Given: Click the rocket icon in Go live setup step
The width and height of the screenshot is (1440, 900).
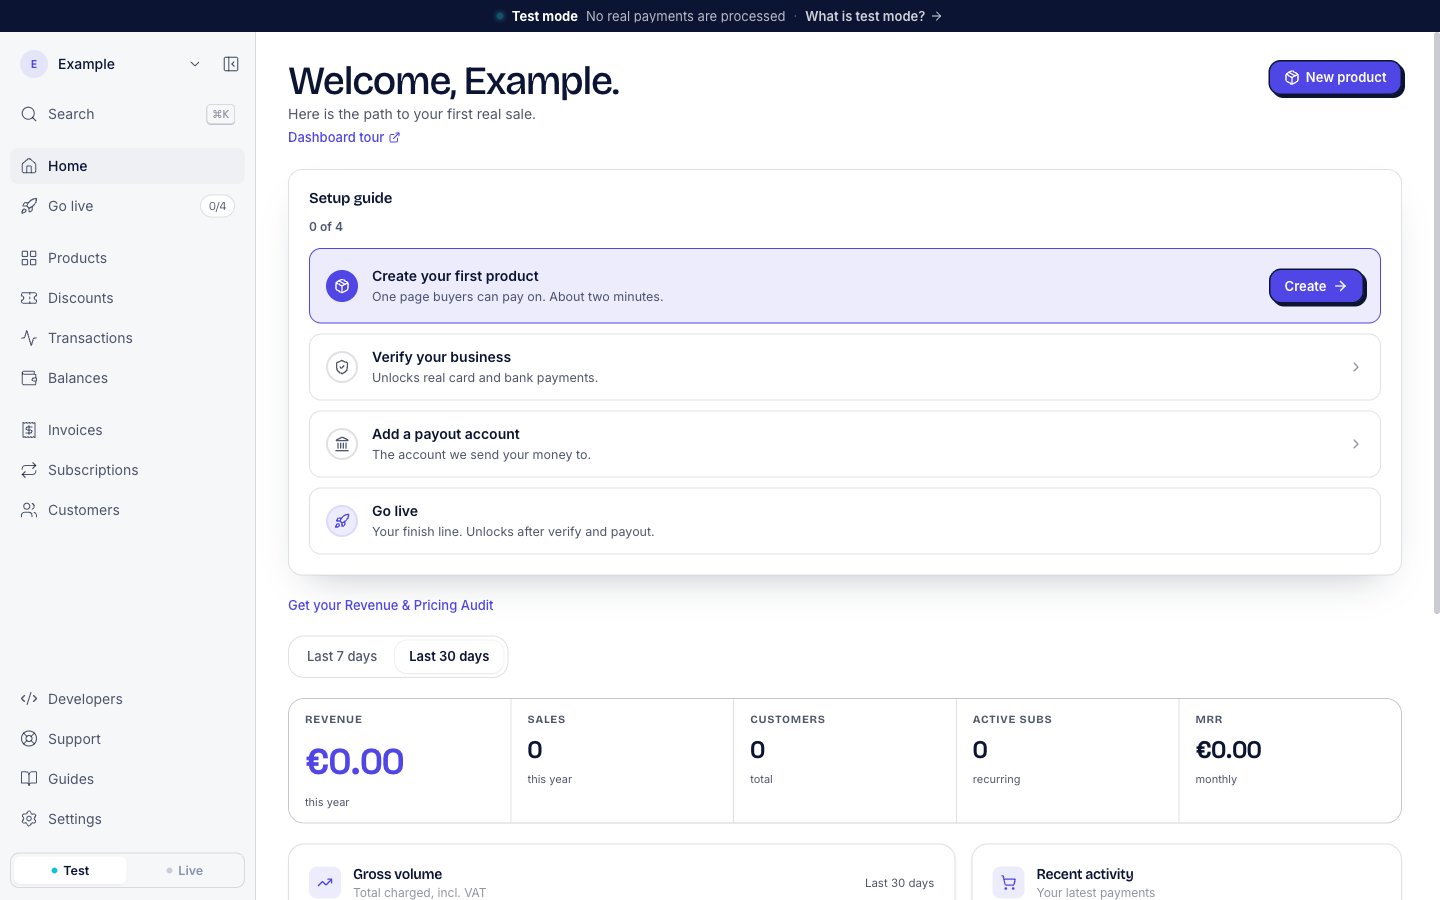Looking at the screenshot, I should click(x=342, y=521).
